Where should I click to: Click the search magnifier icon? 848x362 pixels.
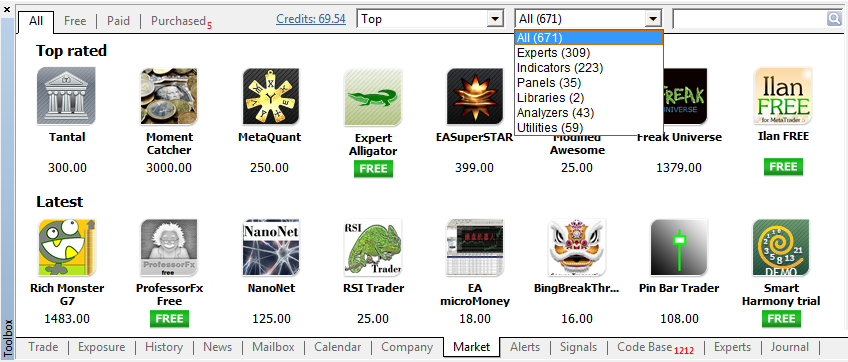click(x=834, y=19)
